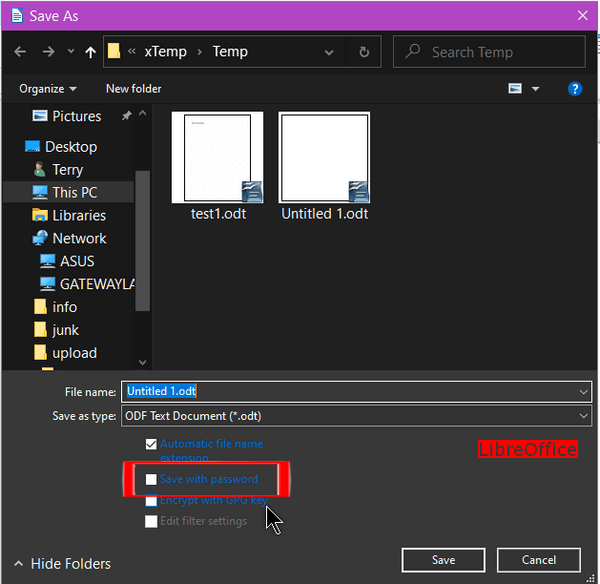Collapse folders with Hide Folders
Viewport: 600px width, 584px height.
coord(62,564)
